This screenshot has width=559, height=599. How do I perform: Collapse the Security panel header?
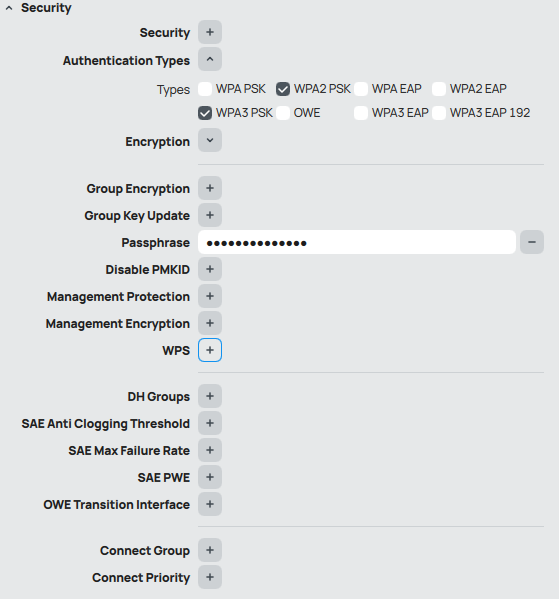[x=9, y=8]
